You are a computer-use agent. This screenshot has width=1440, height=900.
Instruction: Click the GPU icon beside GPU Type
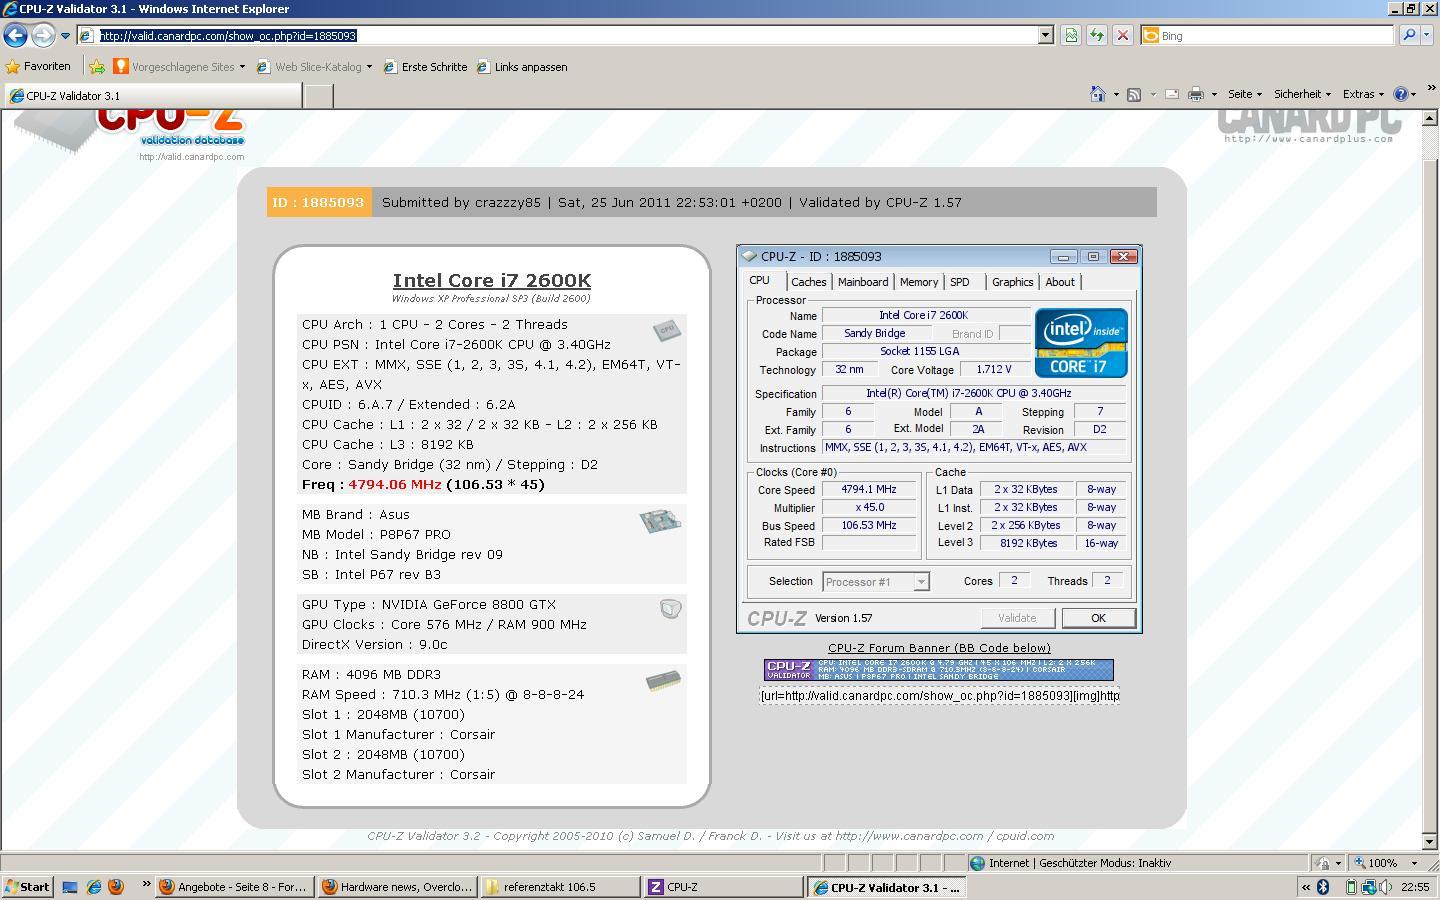[x=670, y=608]
